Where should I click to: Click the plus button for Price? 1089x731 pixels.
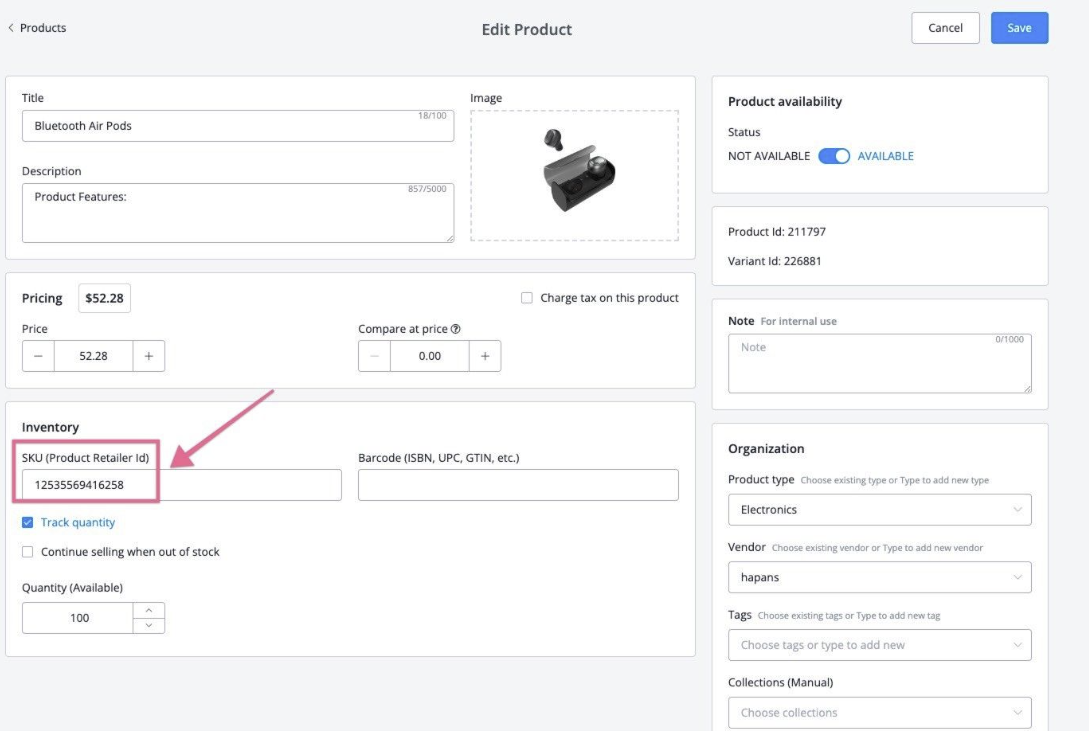[x=148, y=356]
